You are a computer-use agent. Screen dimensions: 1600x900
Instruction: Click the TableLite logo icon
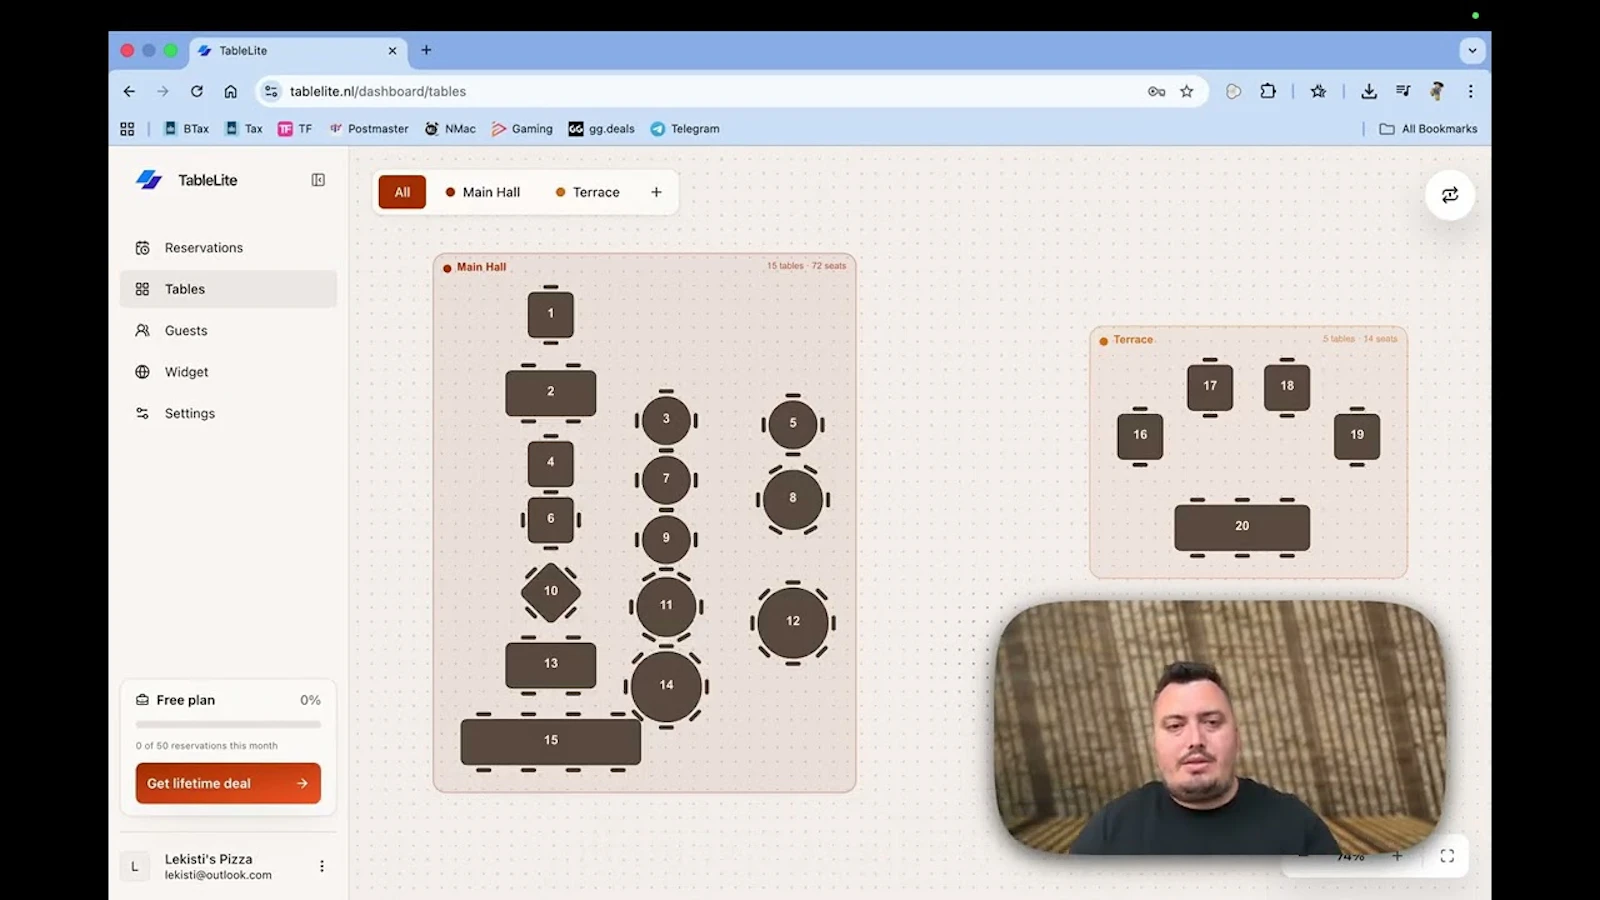coord(149,180)
